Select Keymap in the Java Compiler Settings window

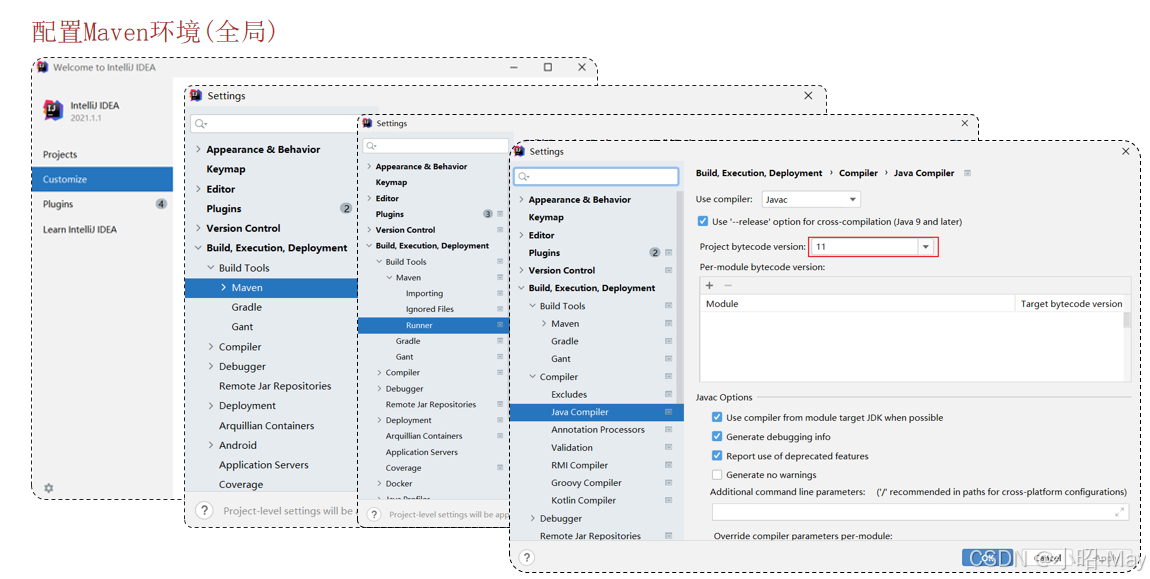(x=546, y=217)
